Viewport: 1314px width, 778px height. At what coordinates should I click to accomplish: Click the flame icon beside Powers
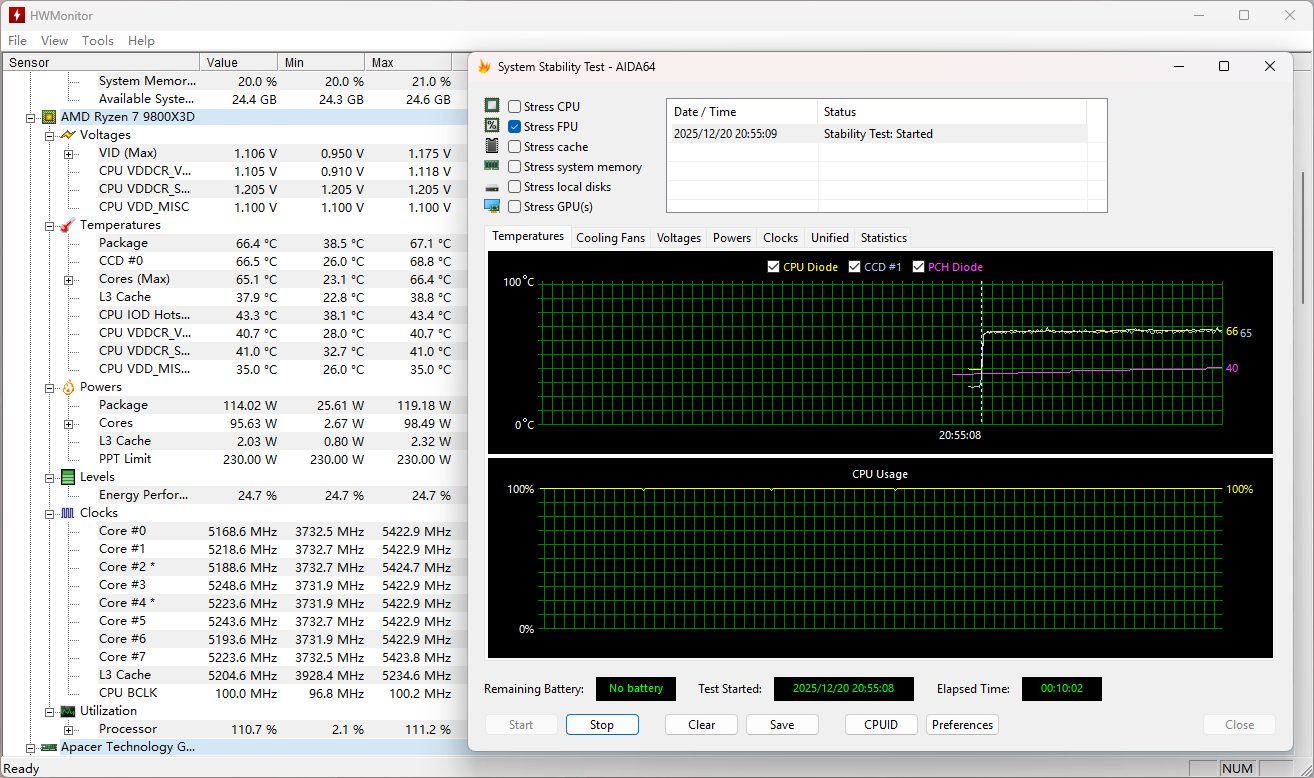(67, 387)
